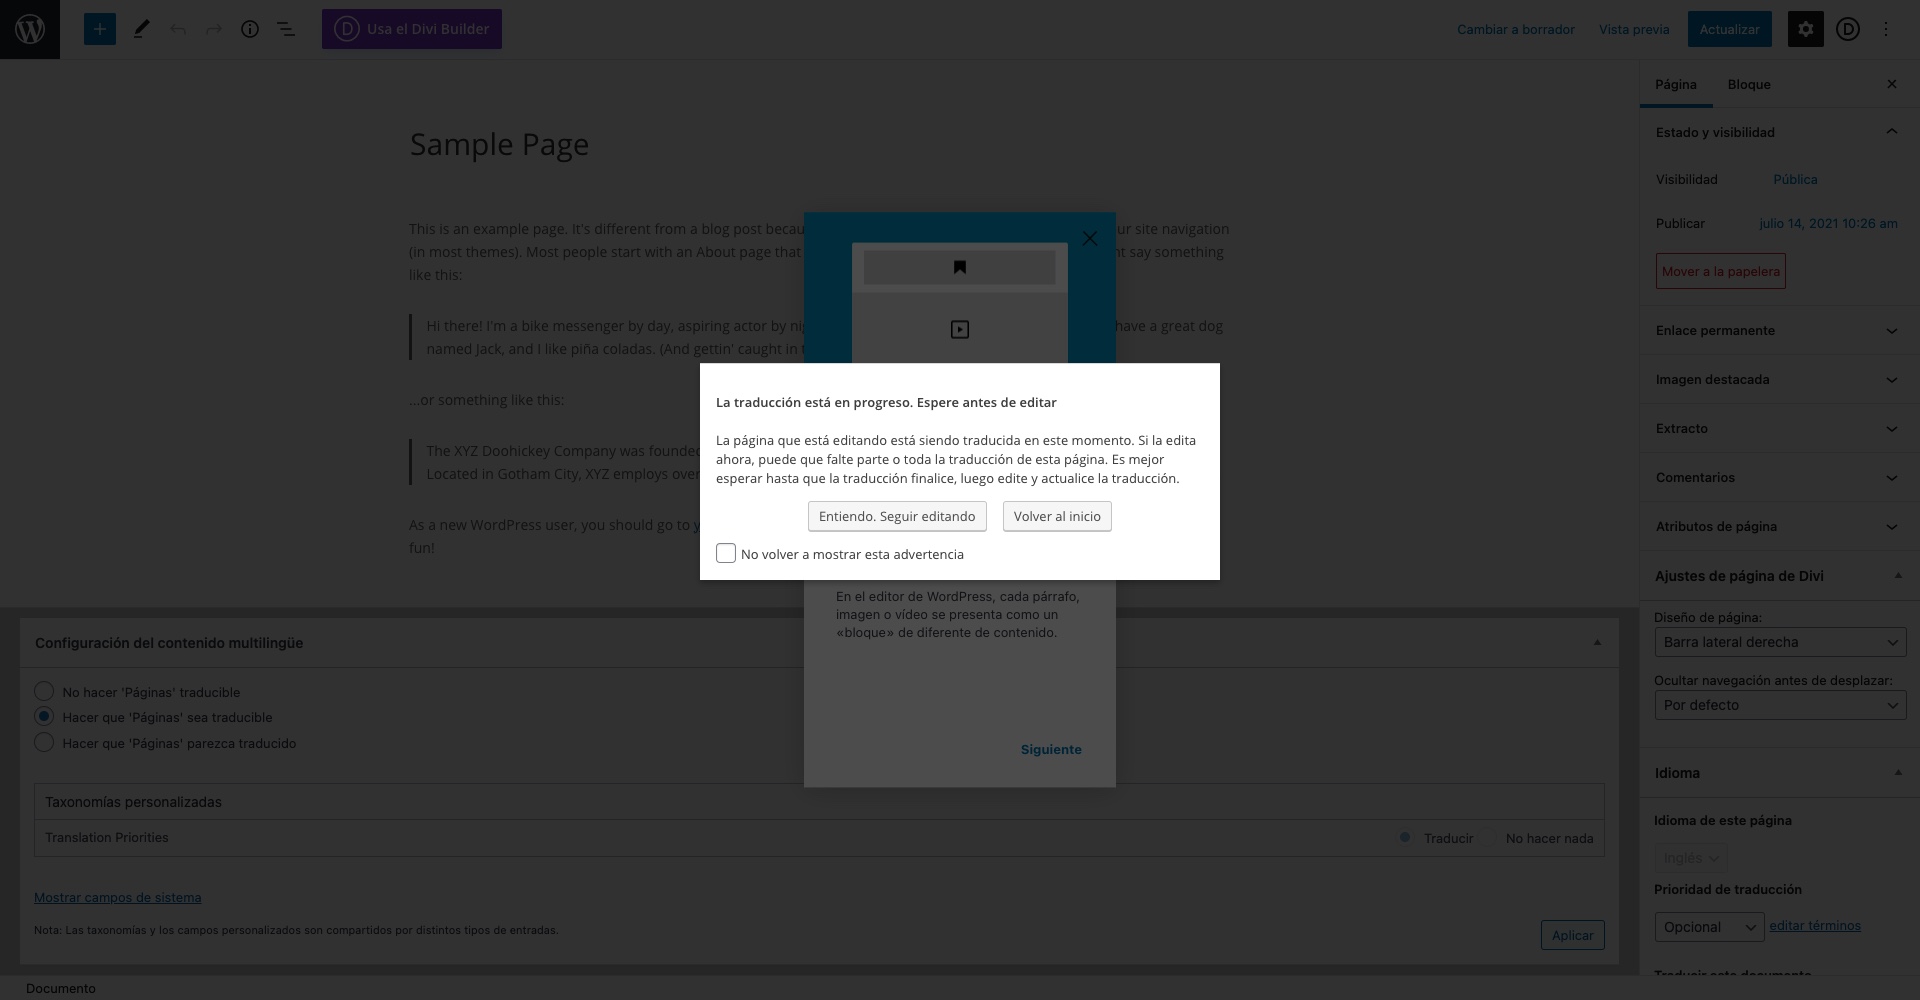Click 'Entiendo. Seguir editando' button

click(897, 517)
